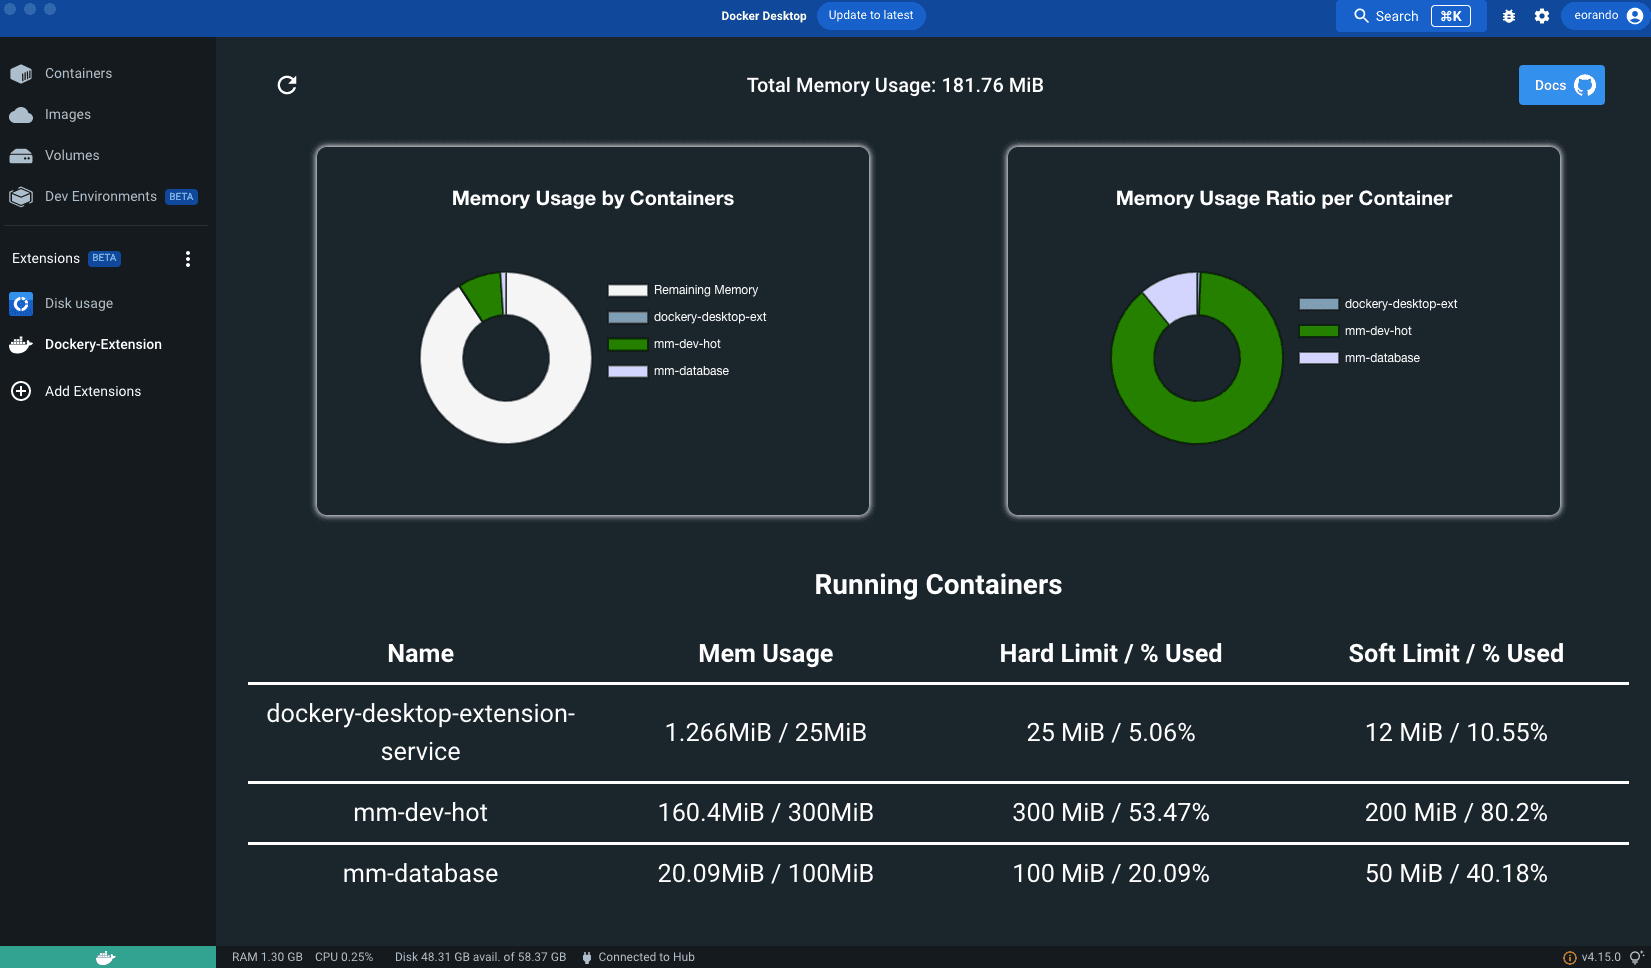
Task: Click 20.09MiB / 100MiB cell
Action: pos(766,873)
